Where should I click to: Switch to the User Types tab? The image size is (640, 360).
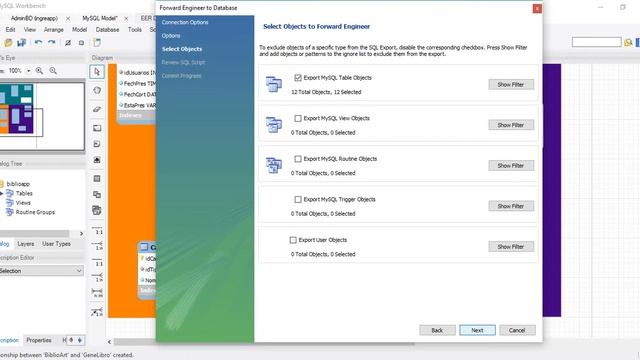(56, 244)
